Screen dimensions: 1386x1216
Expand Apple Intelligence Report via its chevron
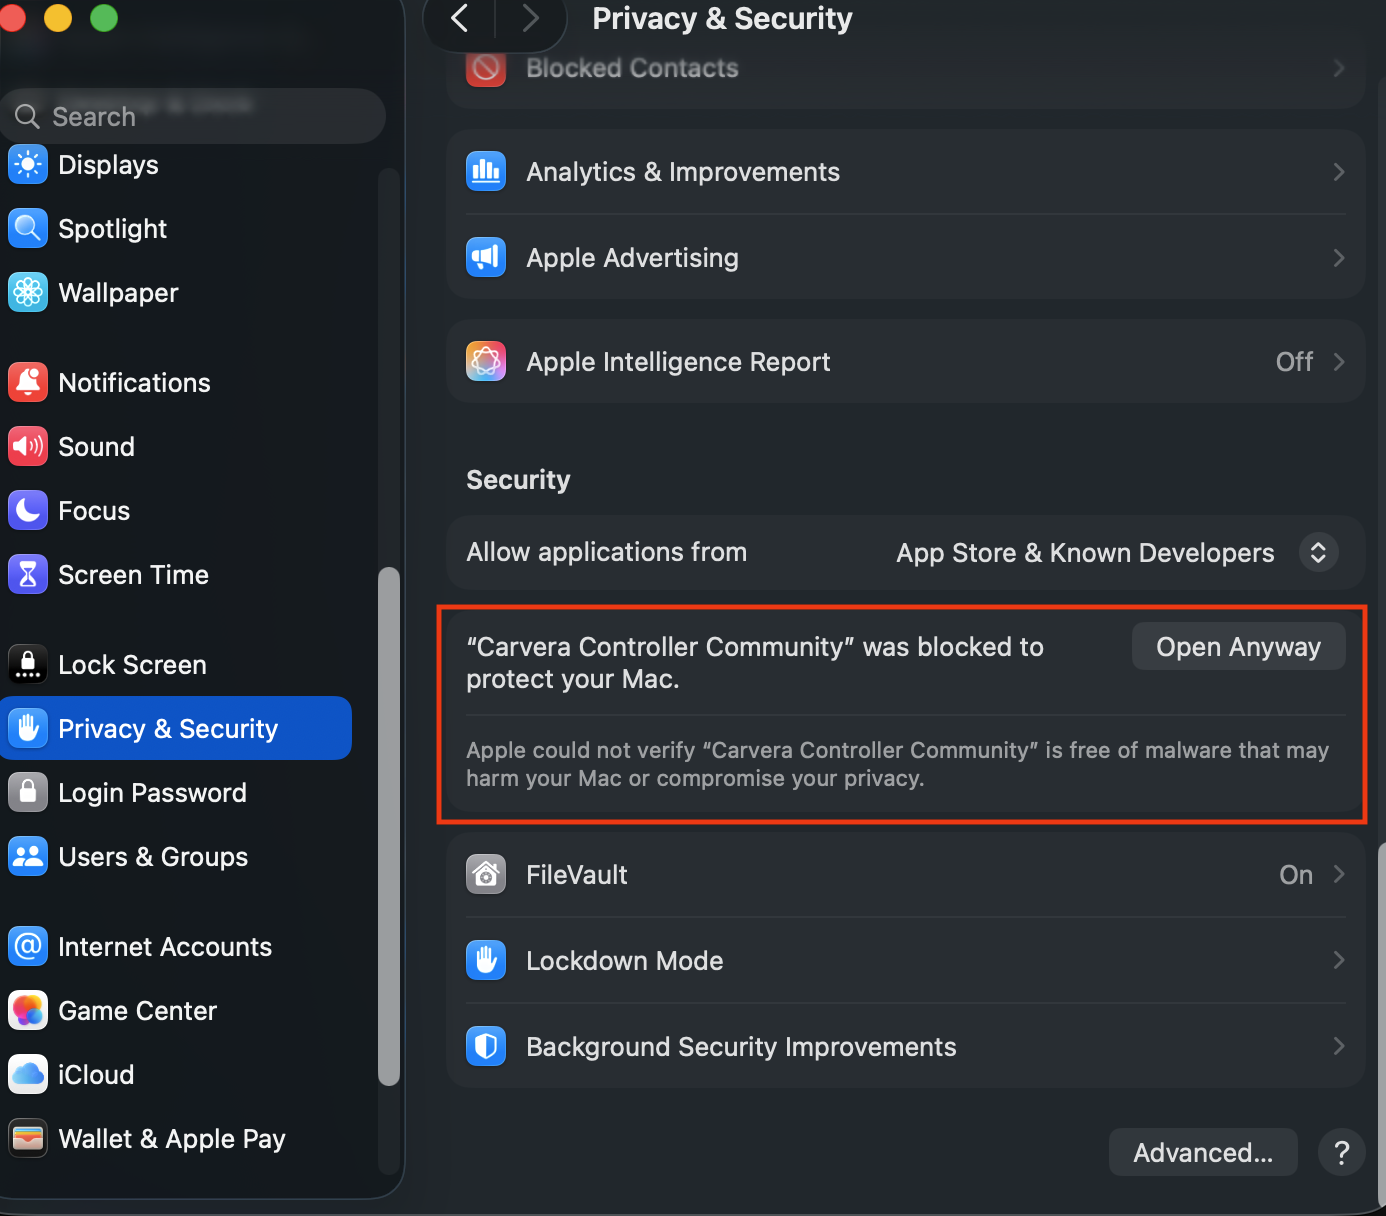pyautogui.click(x=1339, y=362)
